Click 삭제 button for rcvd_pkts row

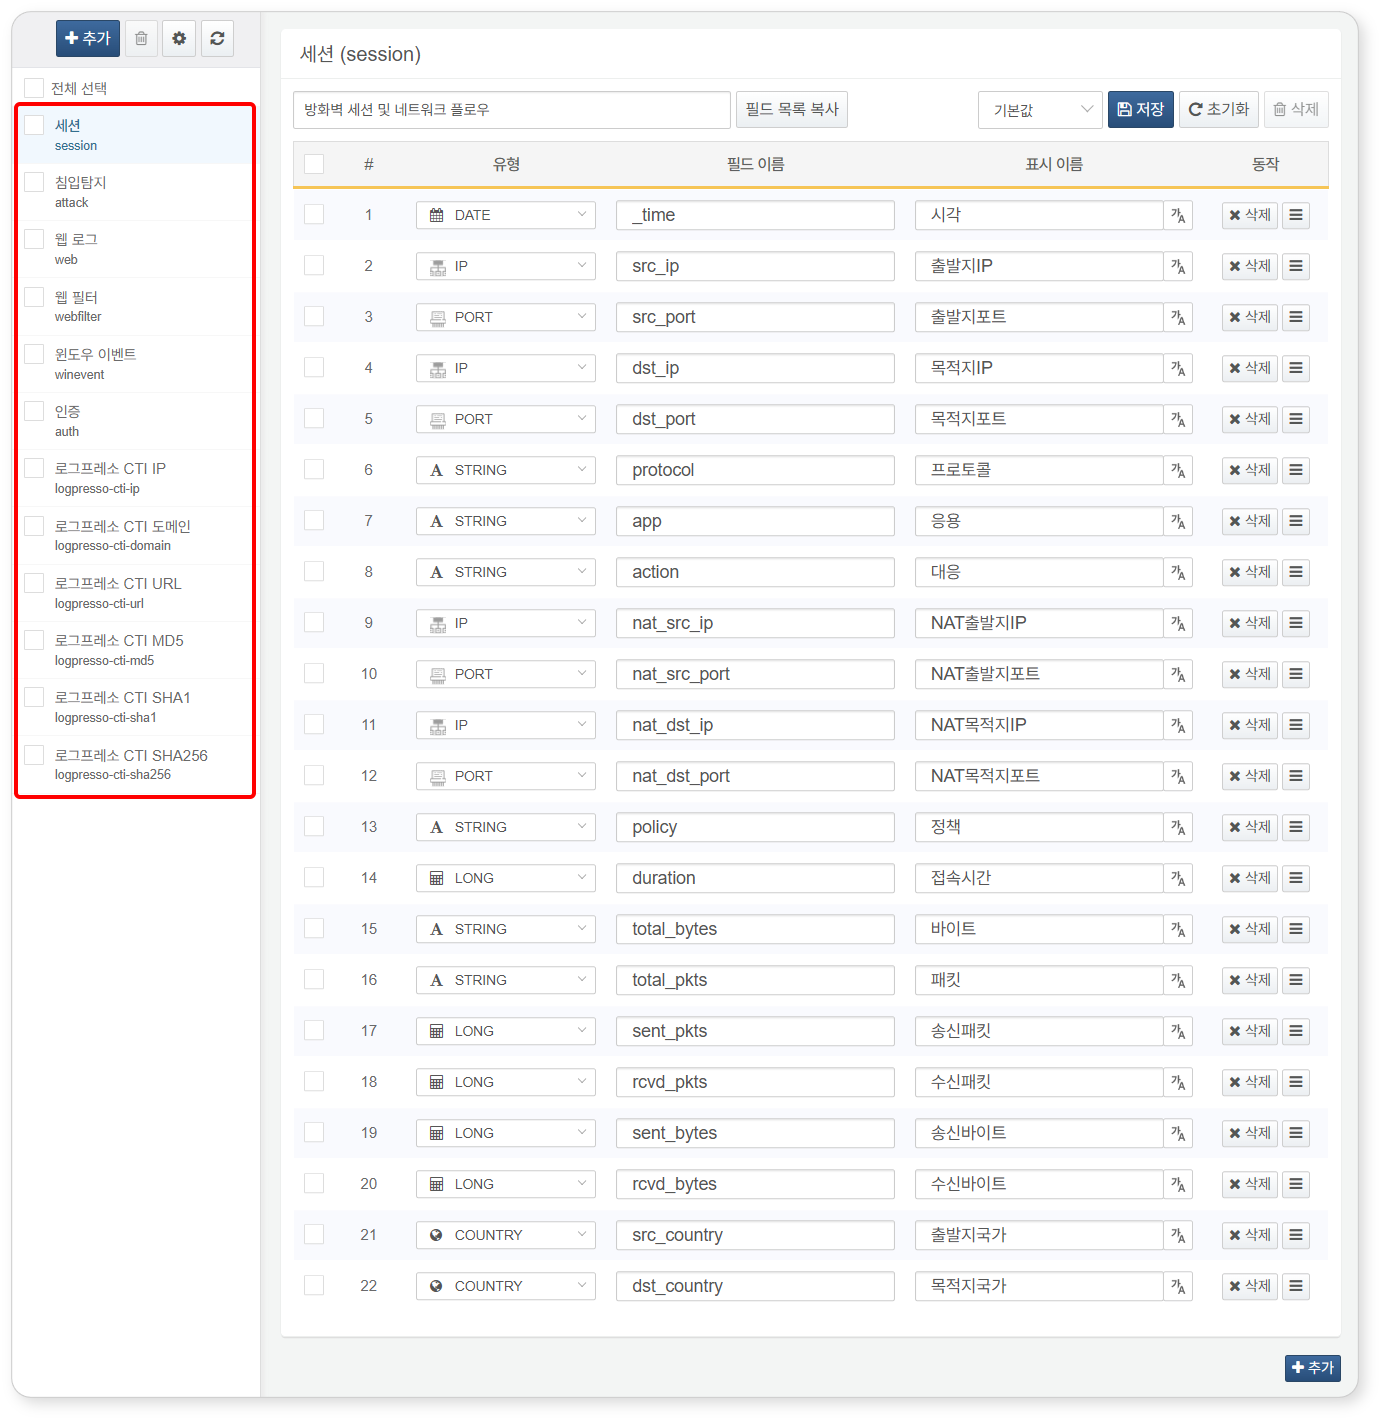tap(1250, 1082)
